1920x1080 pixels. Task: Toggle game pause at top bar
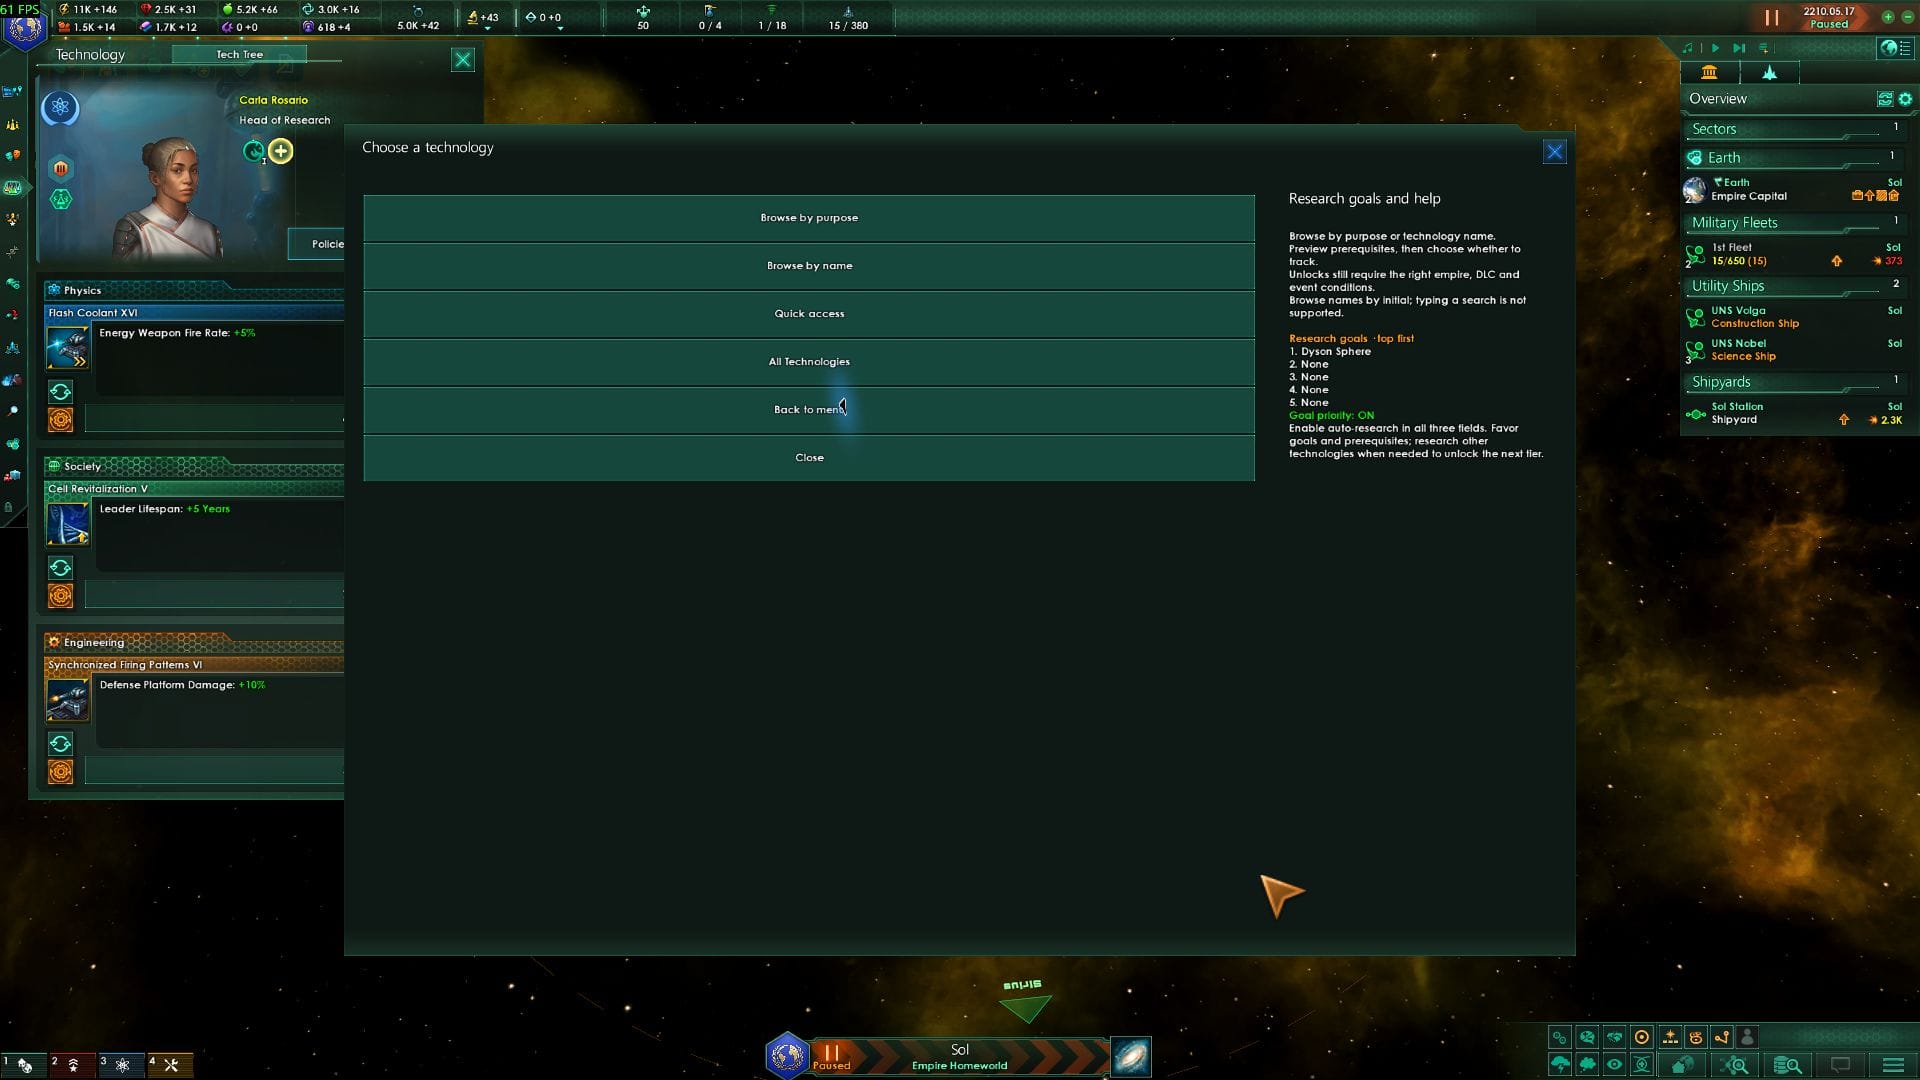coord(1771,17)
